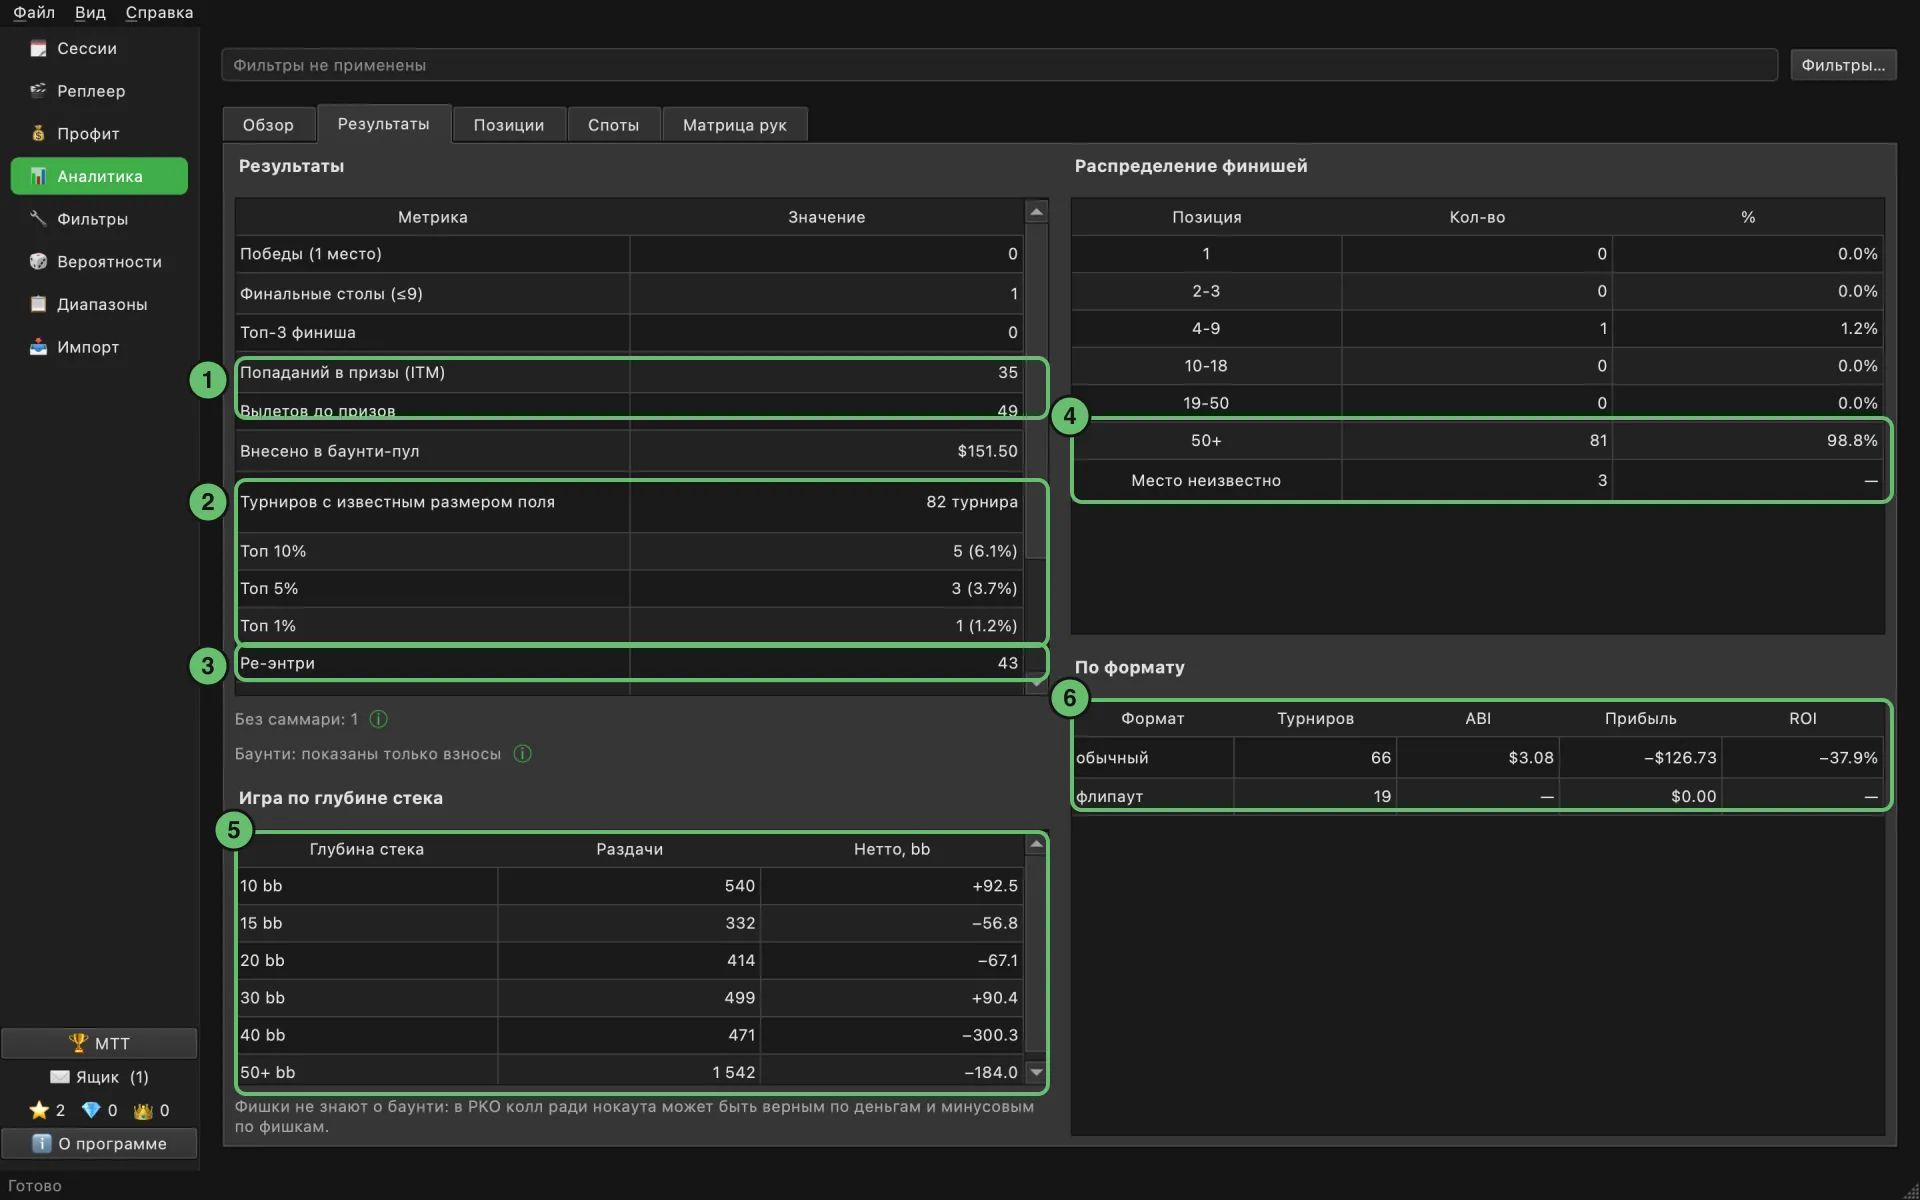
Task: Click the trophy icon on MTT button
Action: (x=78, y=1043)
